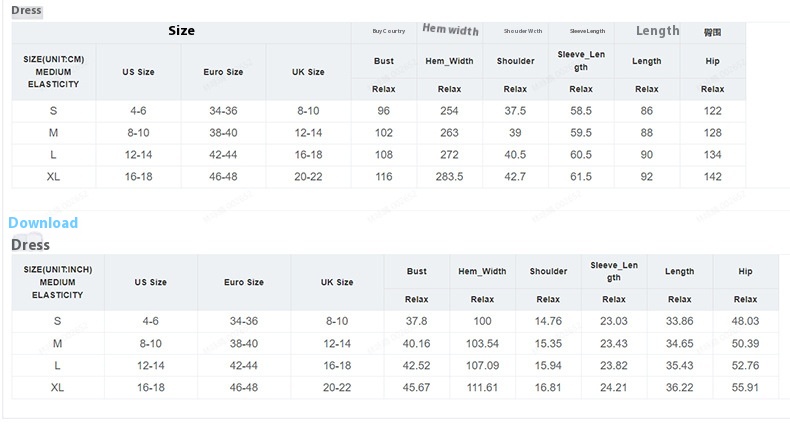The height and width of the screenshot is (426, 790).
Task: Click the Size header in the cm table
Action: point(181,31)
